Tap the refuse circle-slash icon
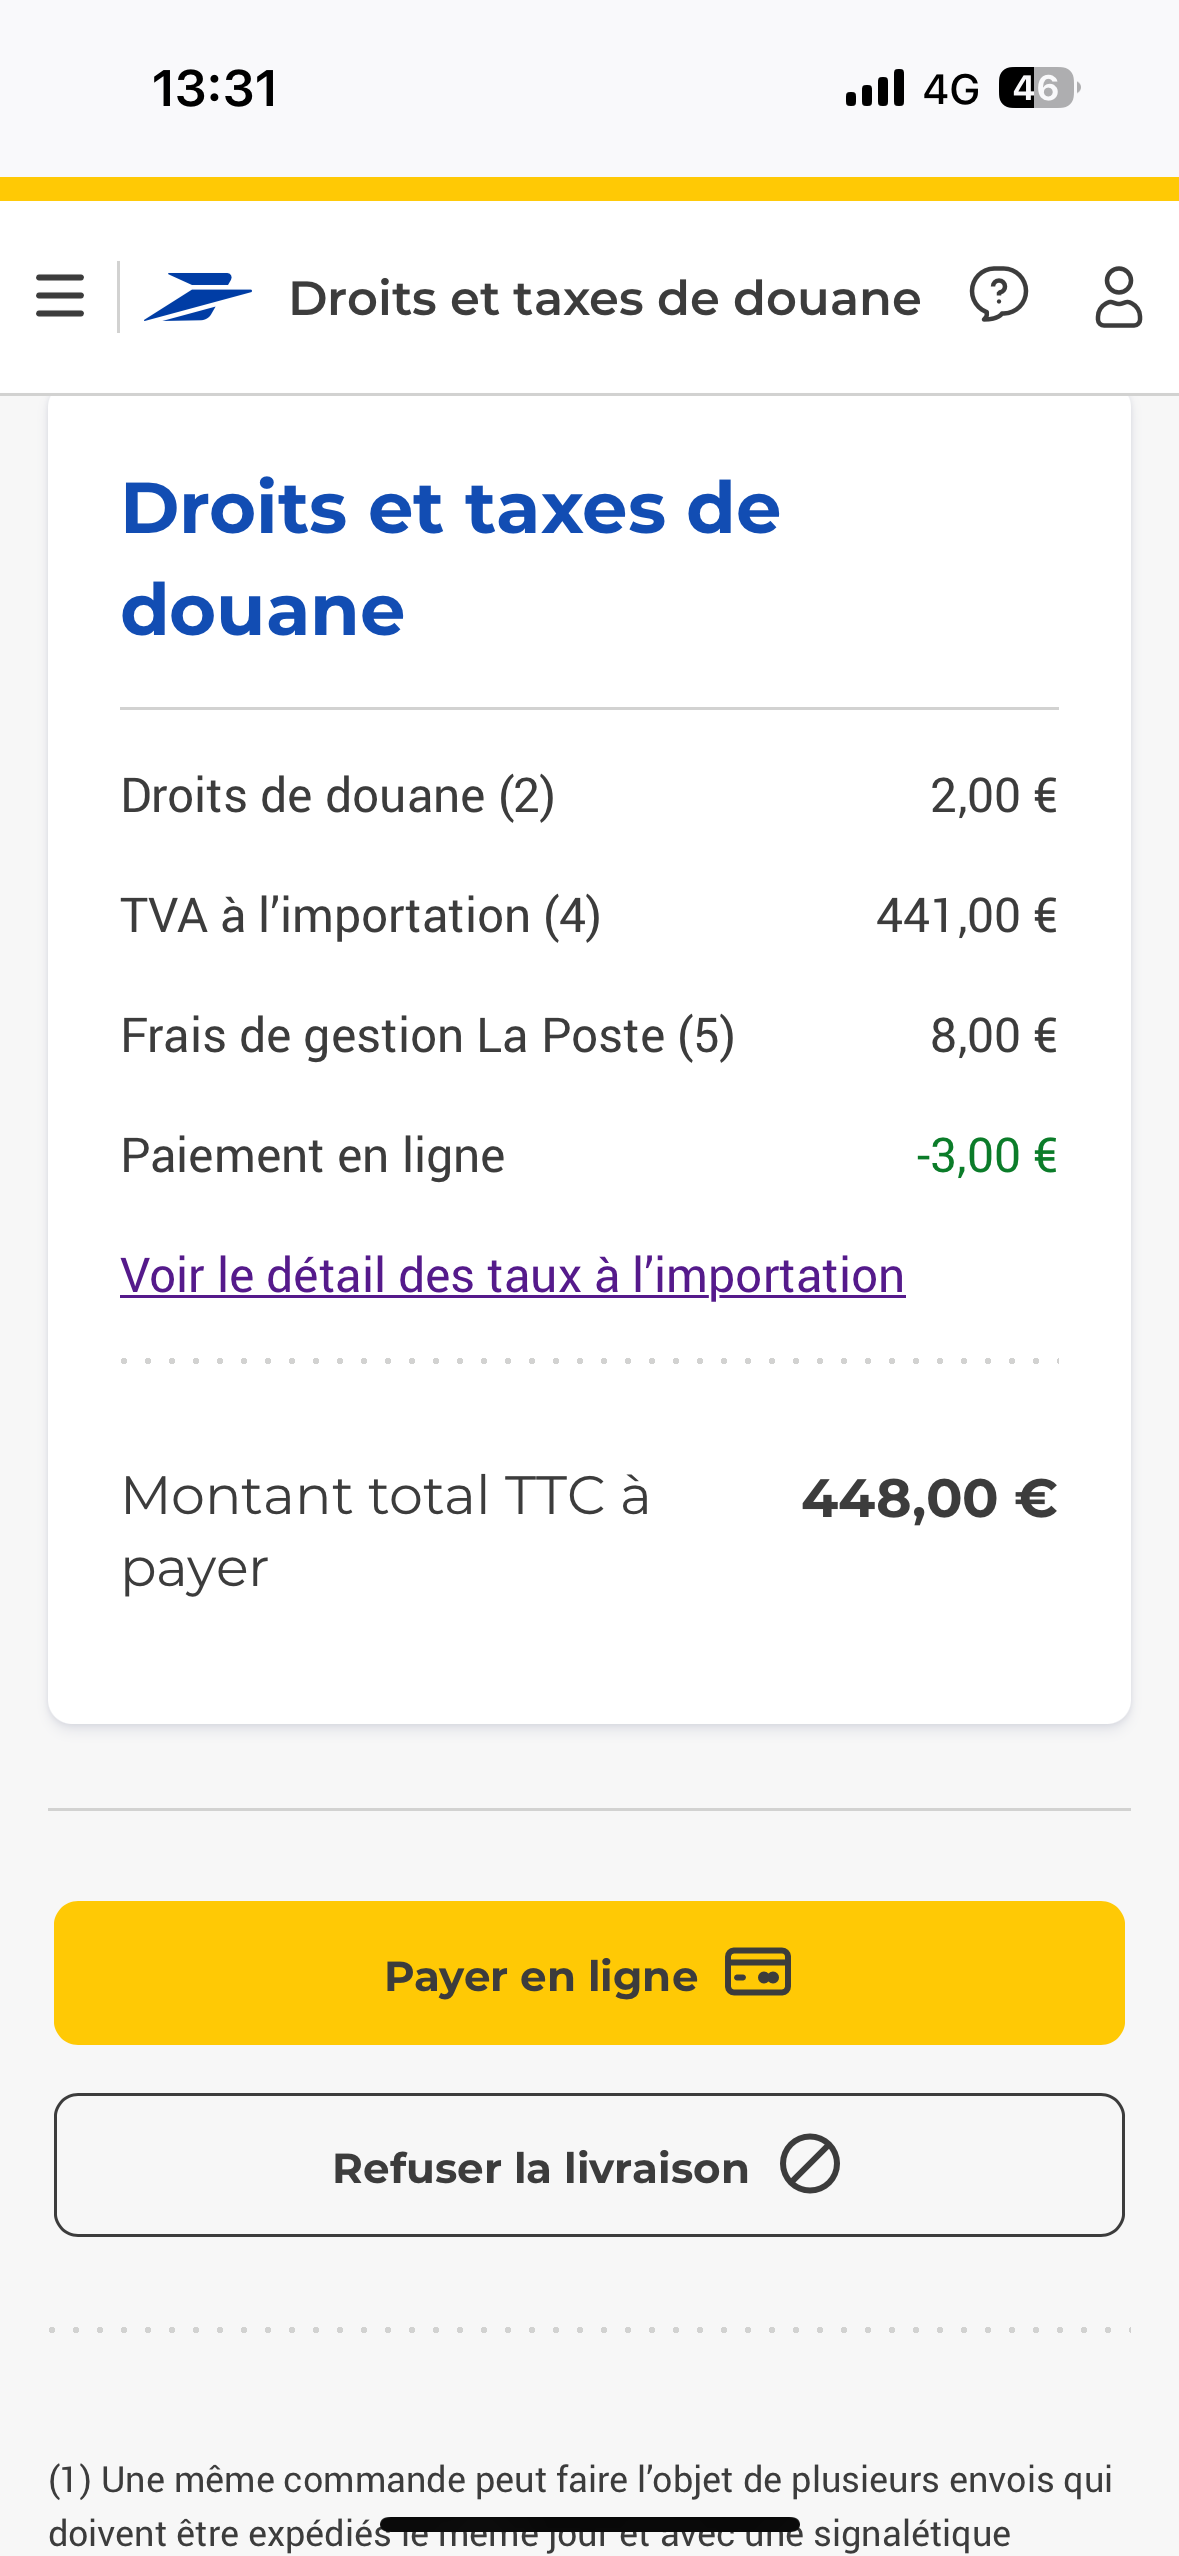The width and height of the screenshot is (1179, 2556). click(810, 2164)
